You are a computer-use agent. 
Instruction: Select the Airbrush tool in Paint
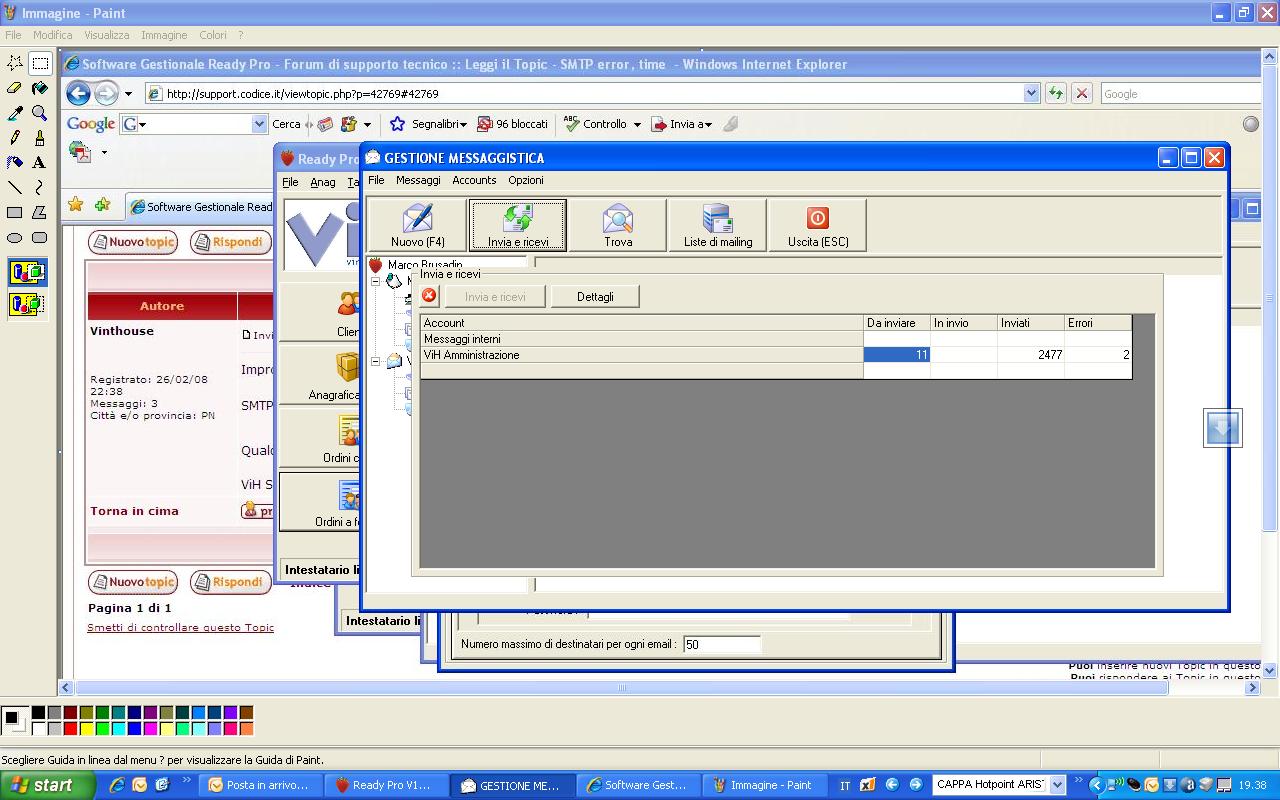tap(15, 162)
